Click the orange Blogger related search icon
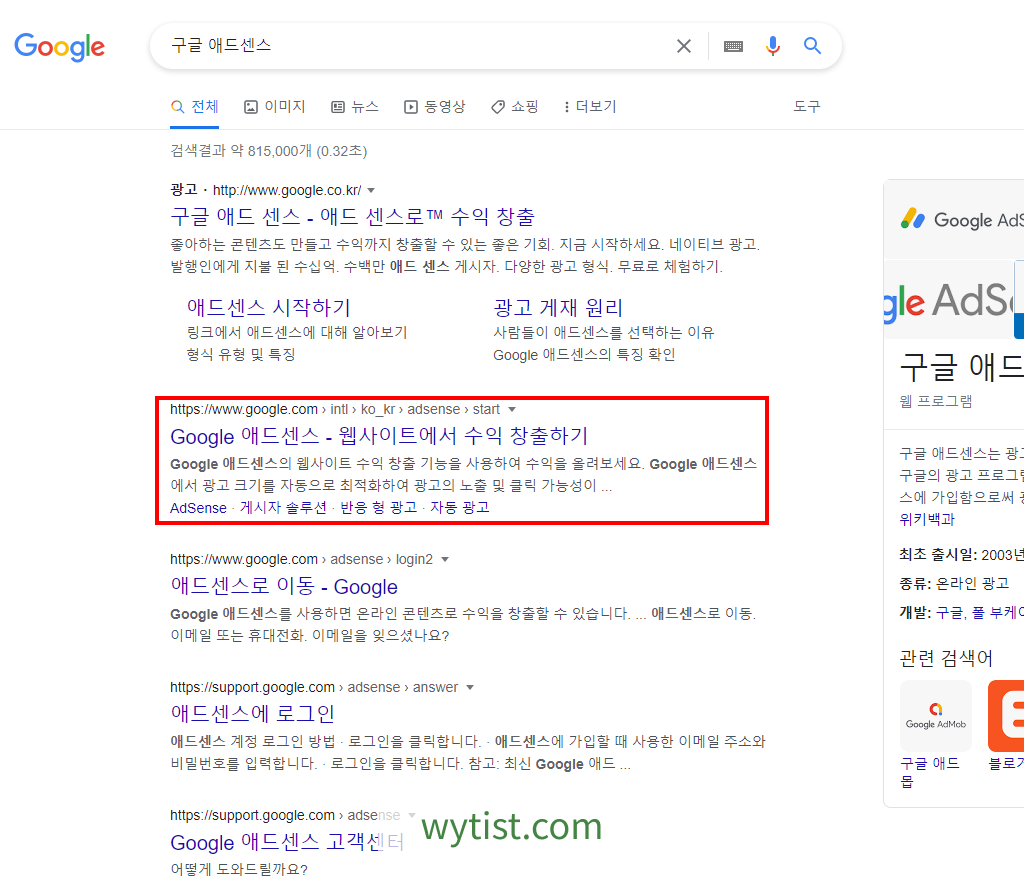This screenshot has width=1024, height=889. 1006,716
